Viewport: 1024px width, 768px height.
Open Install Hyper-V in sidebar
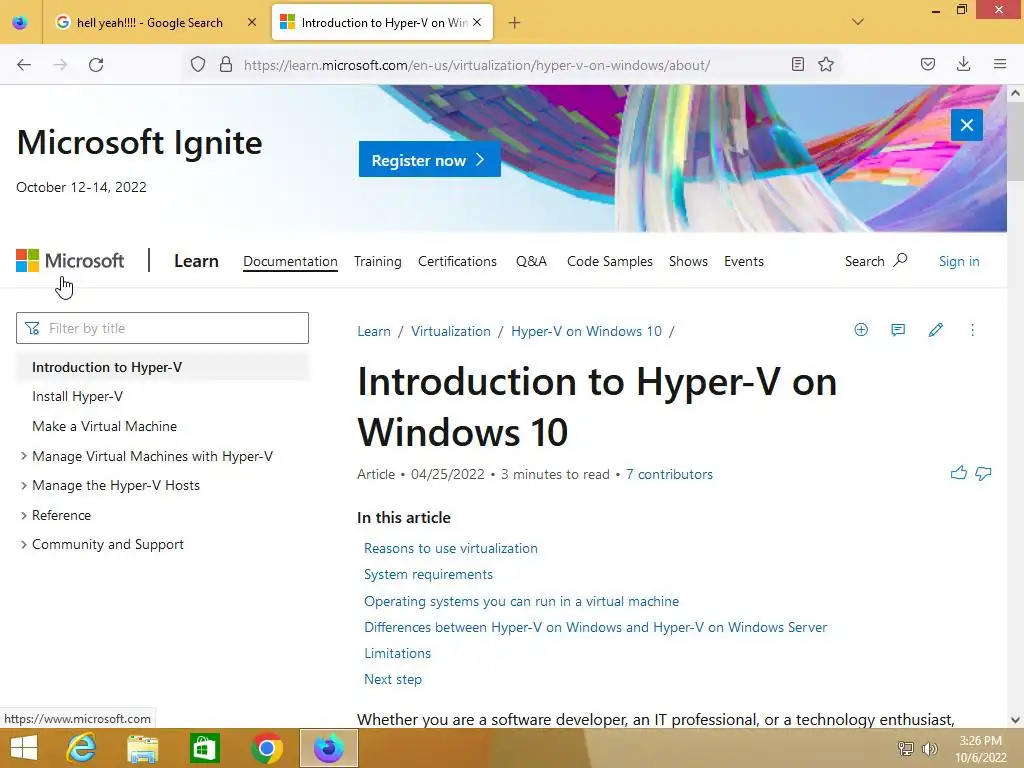click(77, 396)
